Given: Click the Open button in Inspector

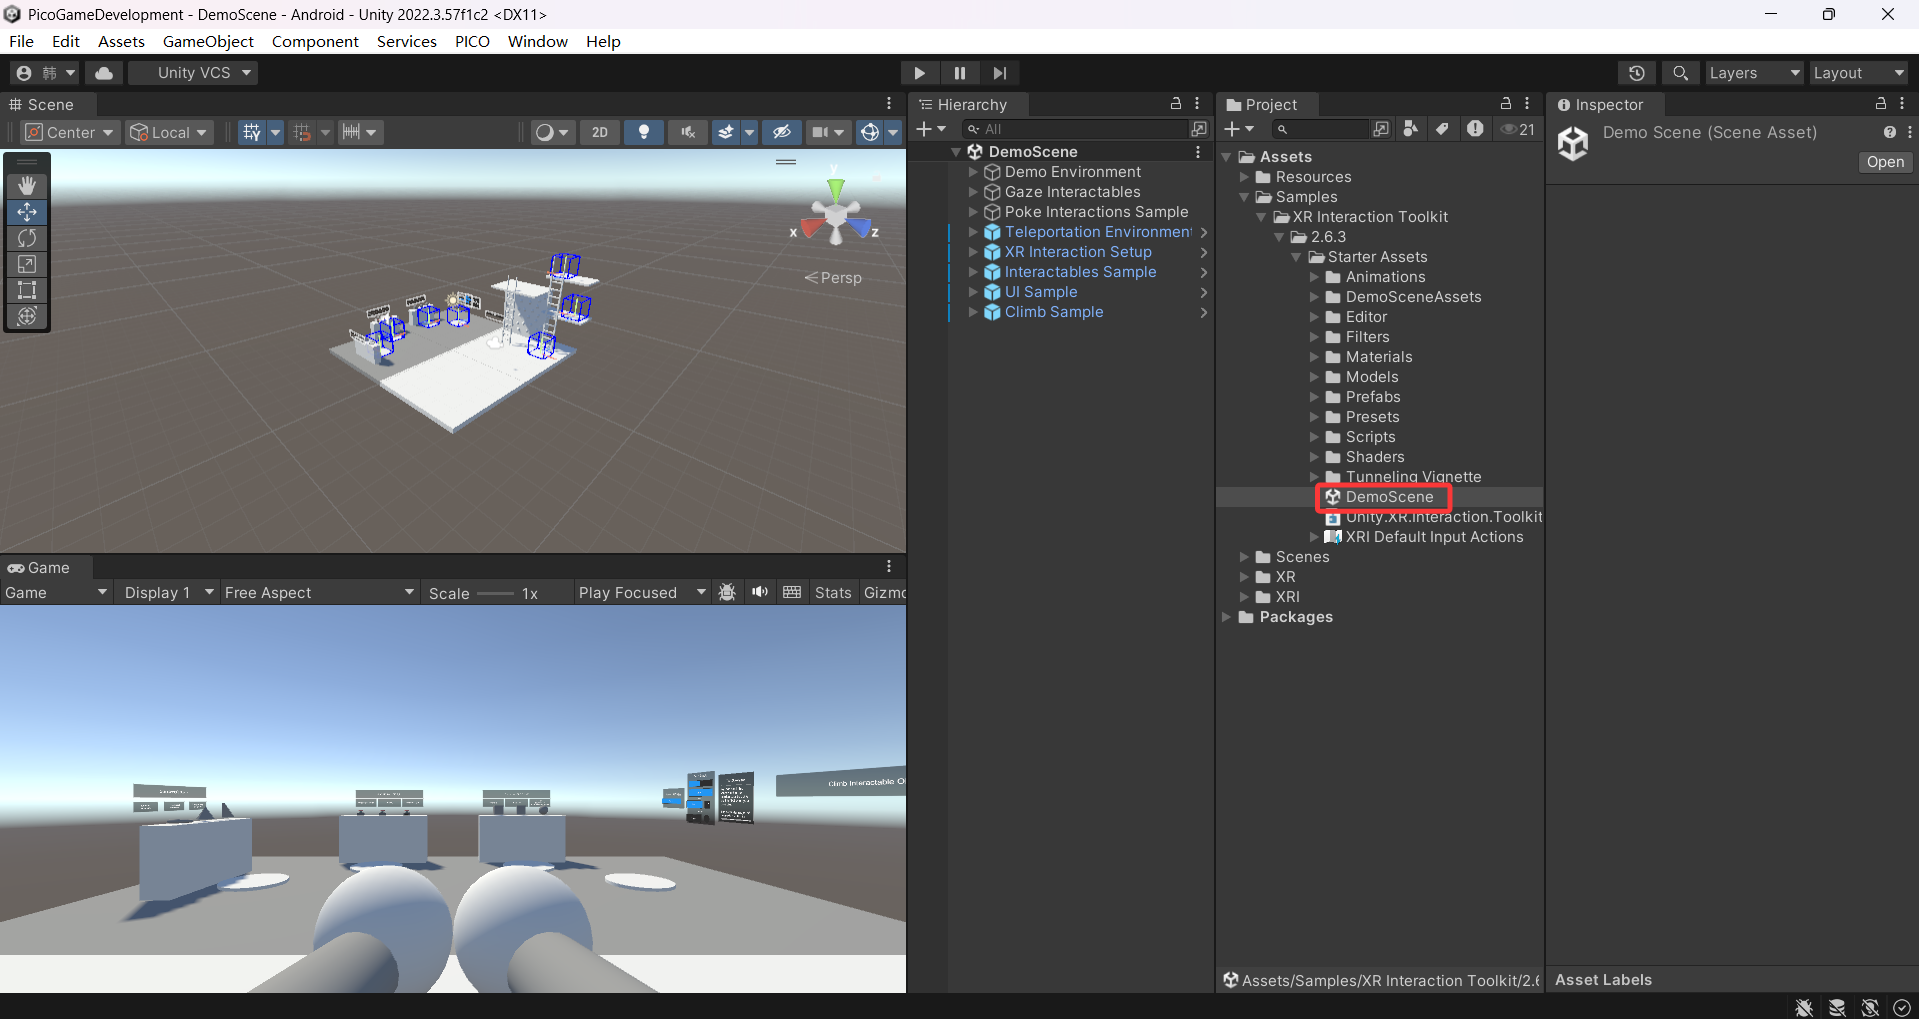Looking at the screenshot, I should coord(1885,162).
